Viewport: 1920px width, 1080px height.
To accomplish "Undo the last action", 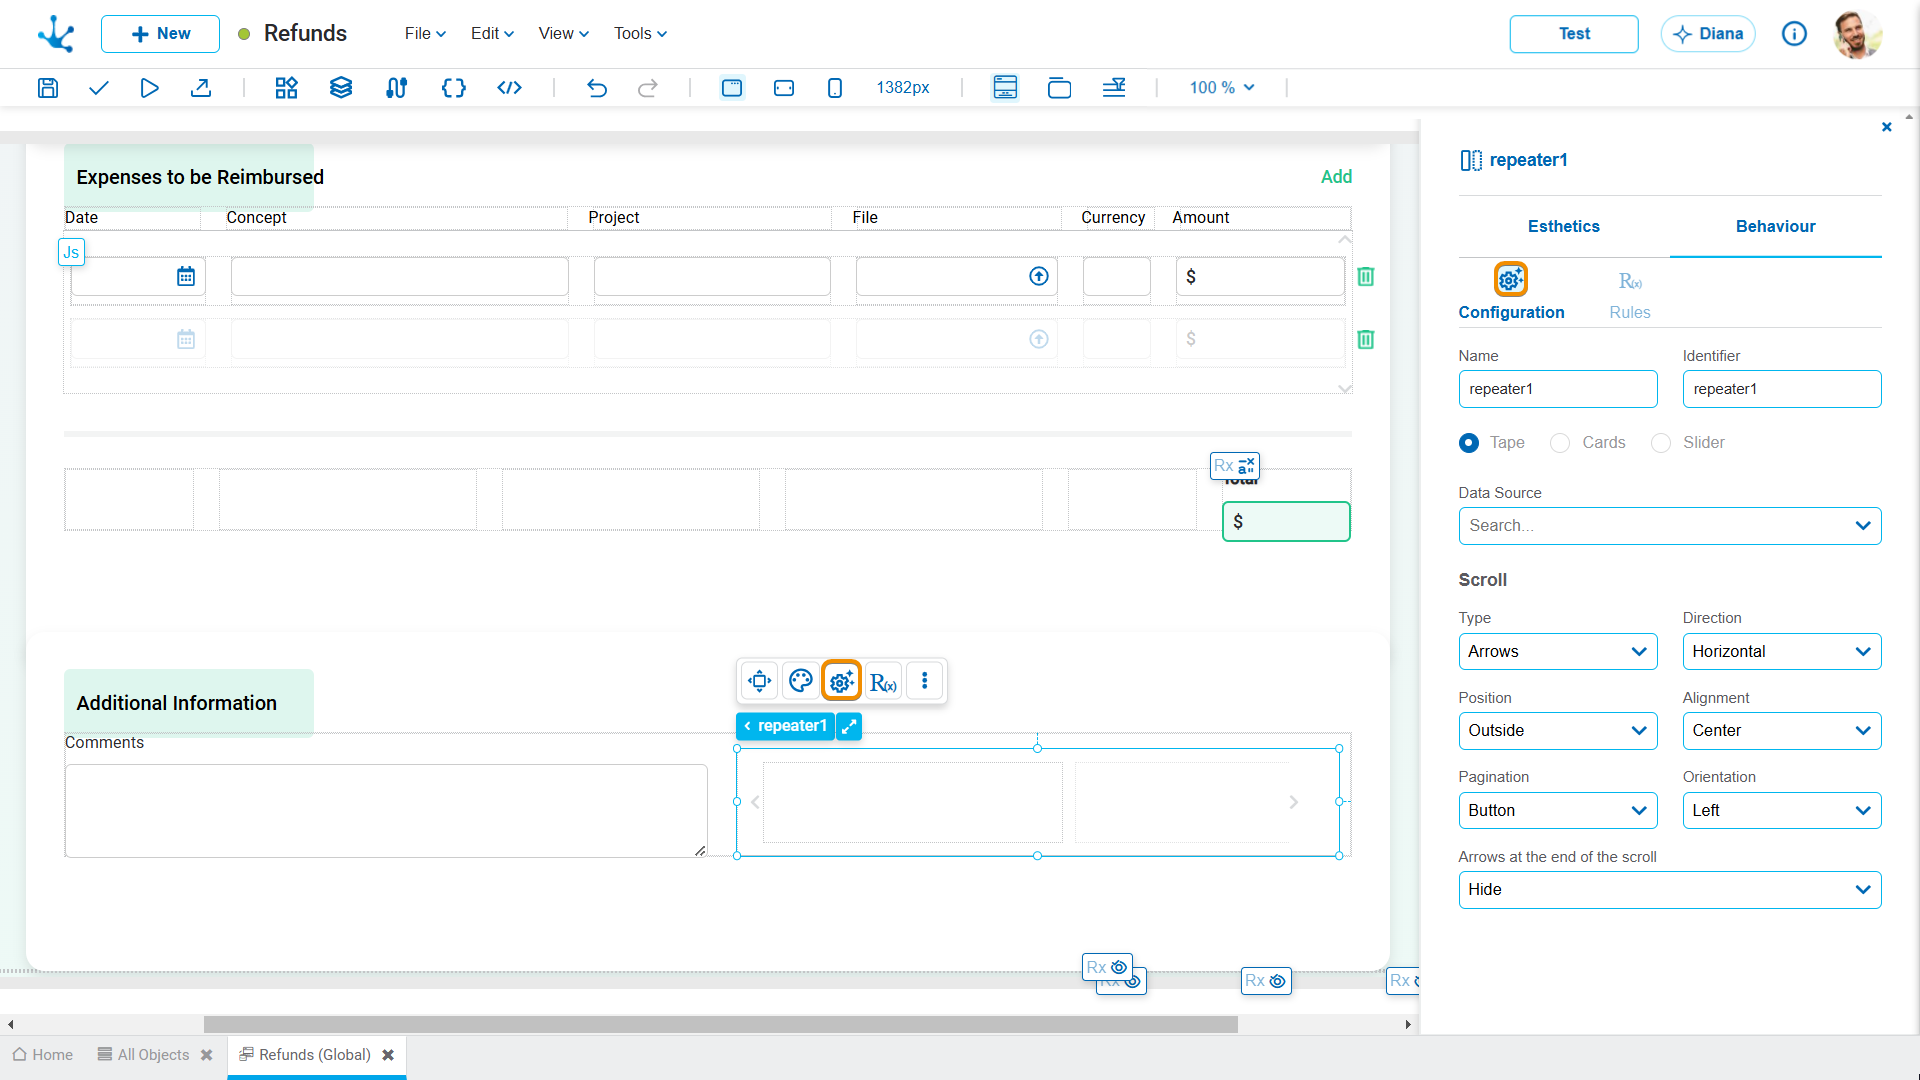I will click(597, 88).
